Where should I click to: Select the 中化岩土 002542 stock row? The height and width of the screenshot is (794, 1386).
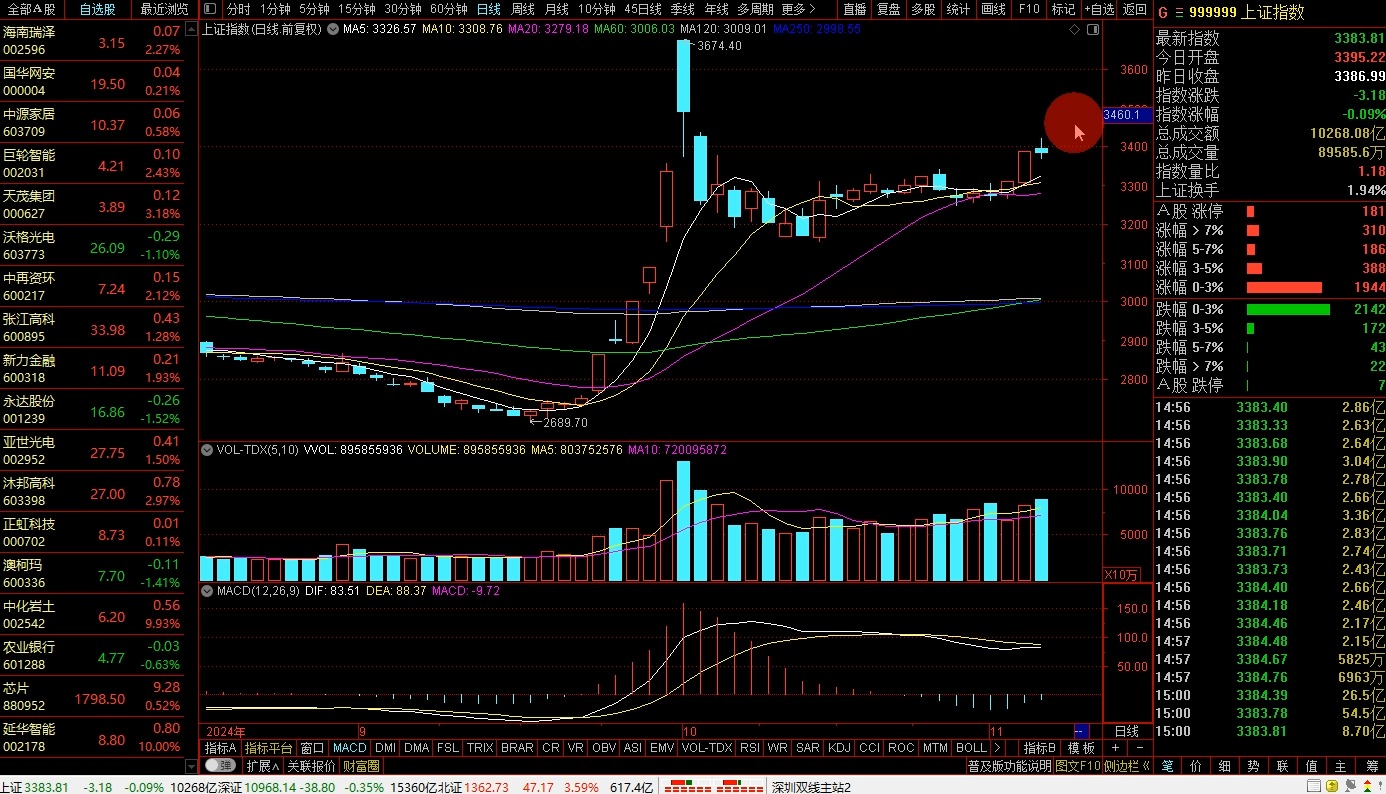(x=92, y=614)
